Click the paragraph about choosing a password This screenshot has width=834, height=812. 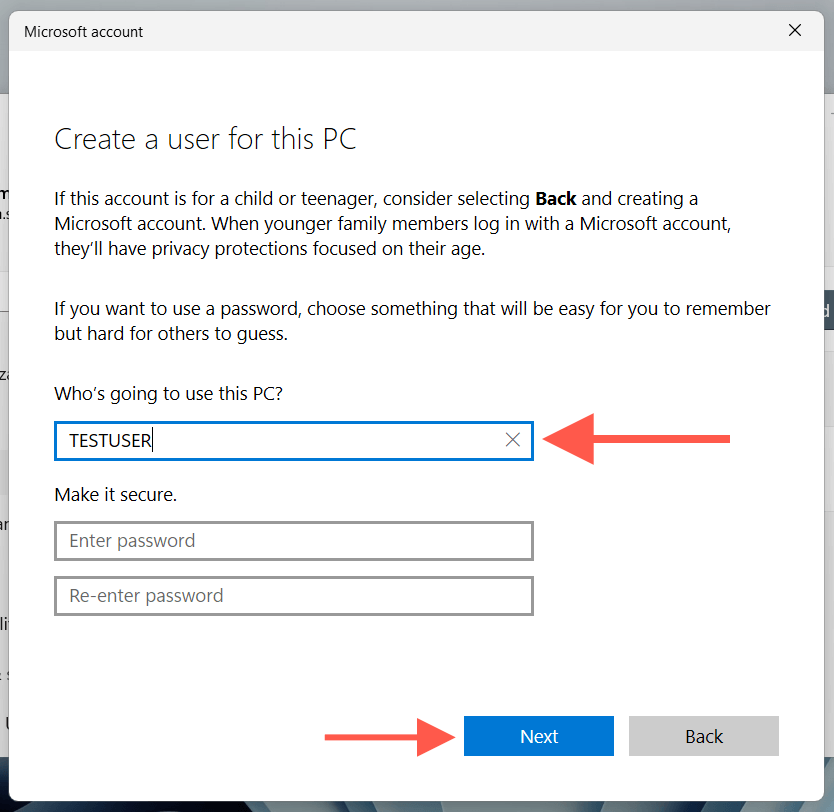[x=412, y=321]
